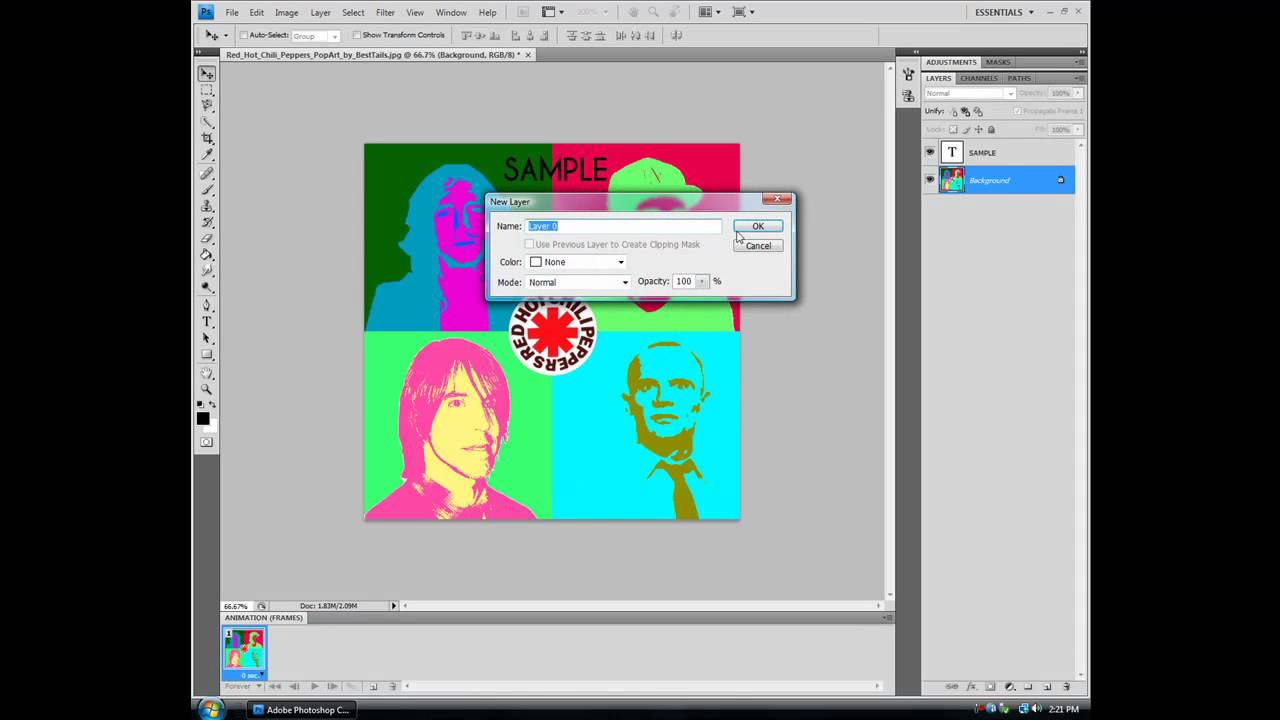This screenshot has width=1280, height=720.
Task: Open the Color dropdown in New Layer dialog
Action: click(x=577, y=262)
